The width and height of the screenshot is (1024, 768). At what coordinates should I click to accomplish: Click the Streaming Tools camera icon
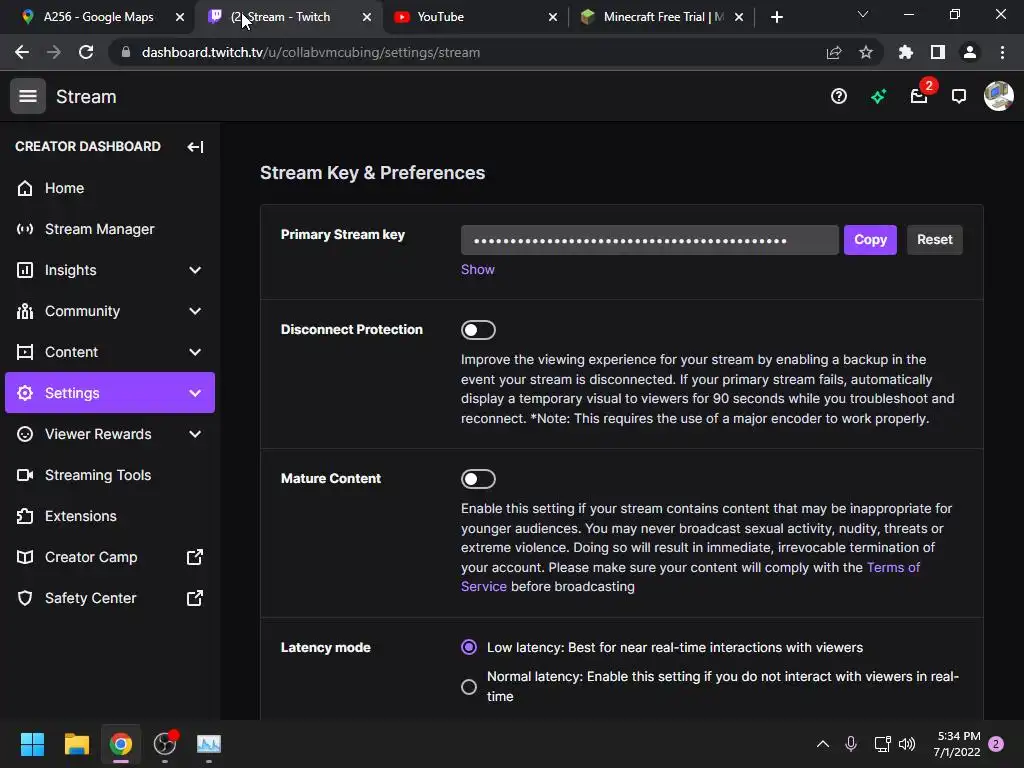tap(25, 475)
